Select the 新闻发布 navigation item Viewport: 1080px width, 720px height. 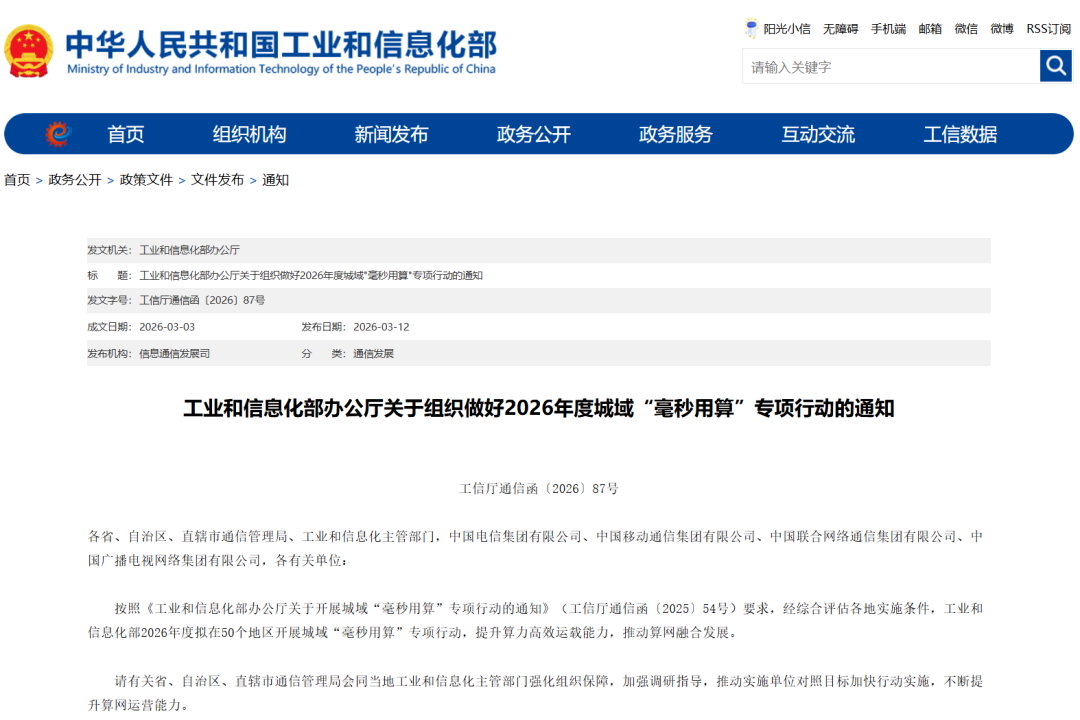(x=391, y=134)
